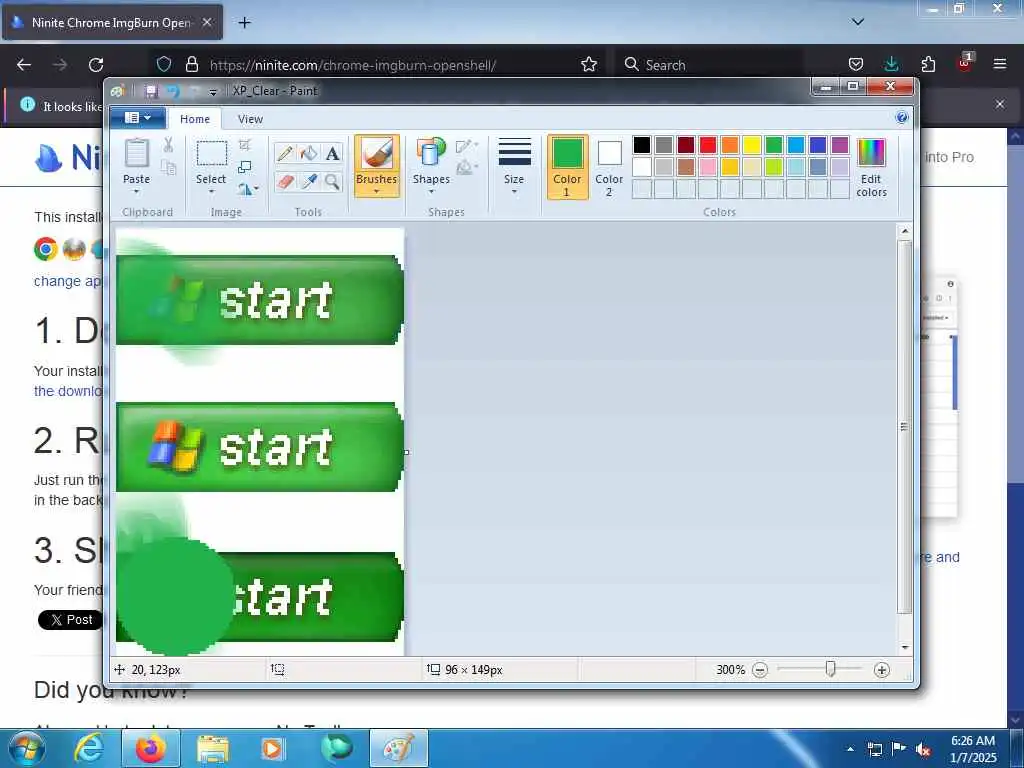Click the Redo arrow in Paint title bar
The width and height of the screenshot is (1024, 768).
194,91
